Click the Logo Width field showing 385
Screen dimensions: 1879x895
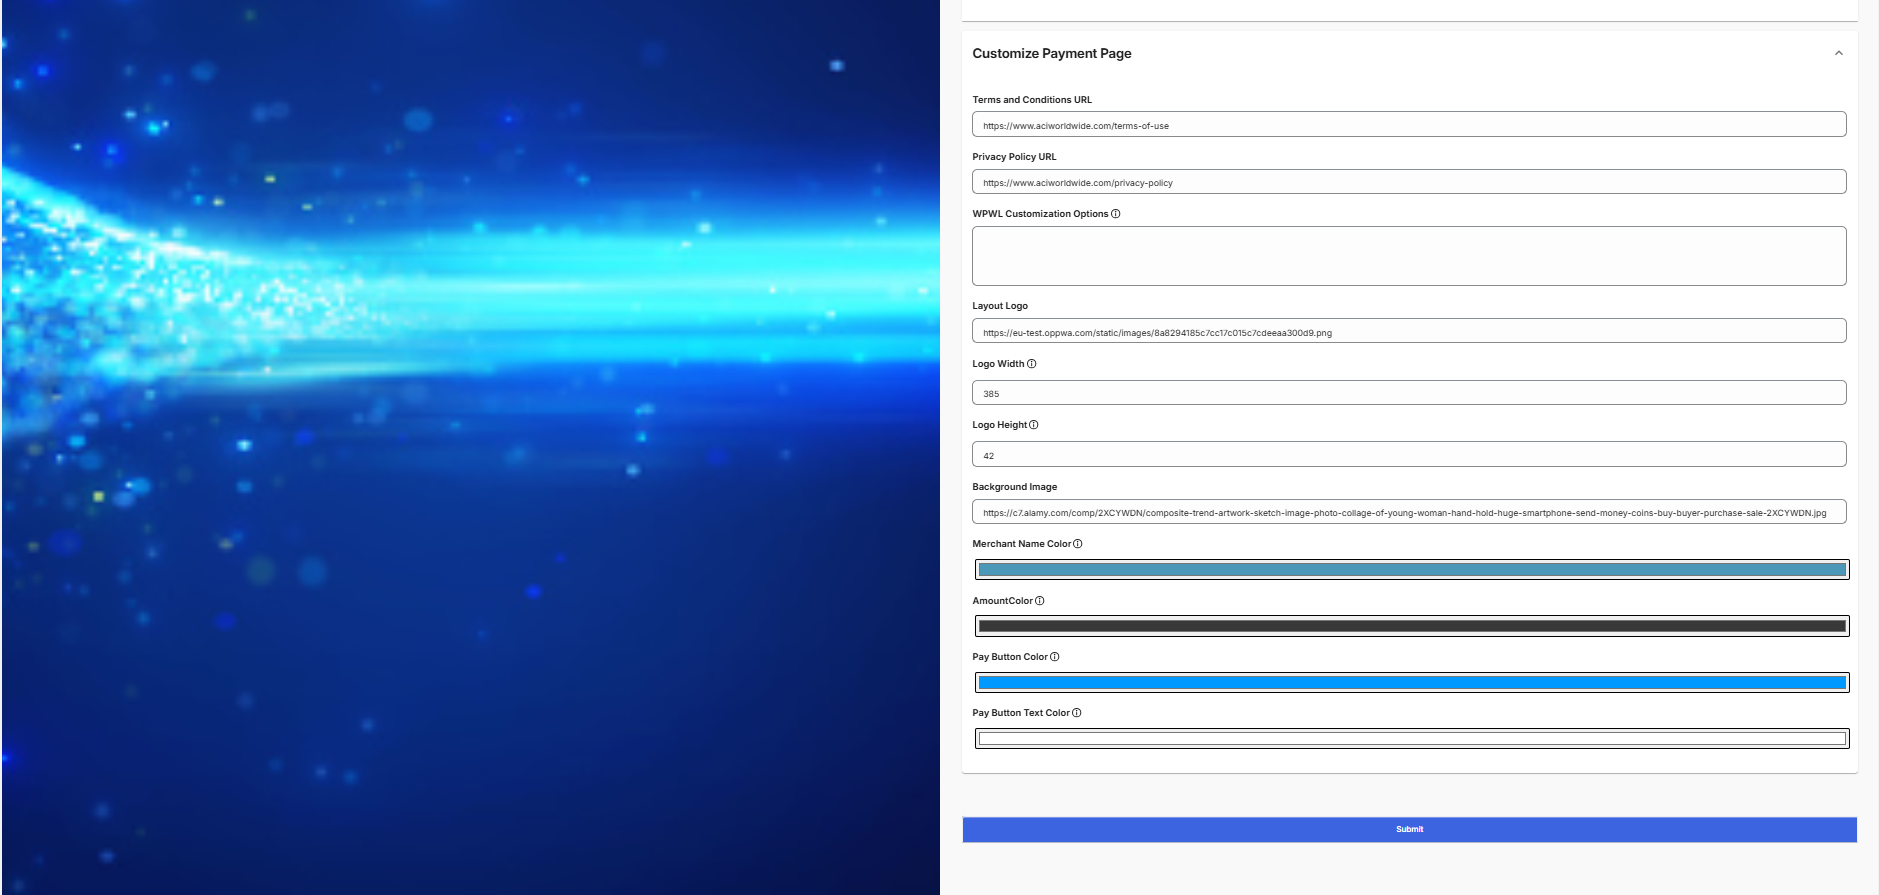click(1409, 393)
